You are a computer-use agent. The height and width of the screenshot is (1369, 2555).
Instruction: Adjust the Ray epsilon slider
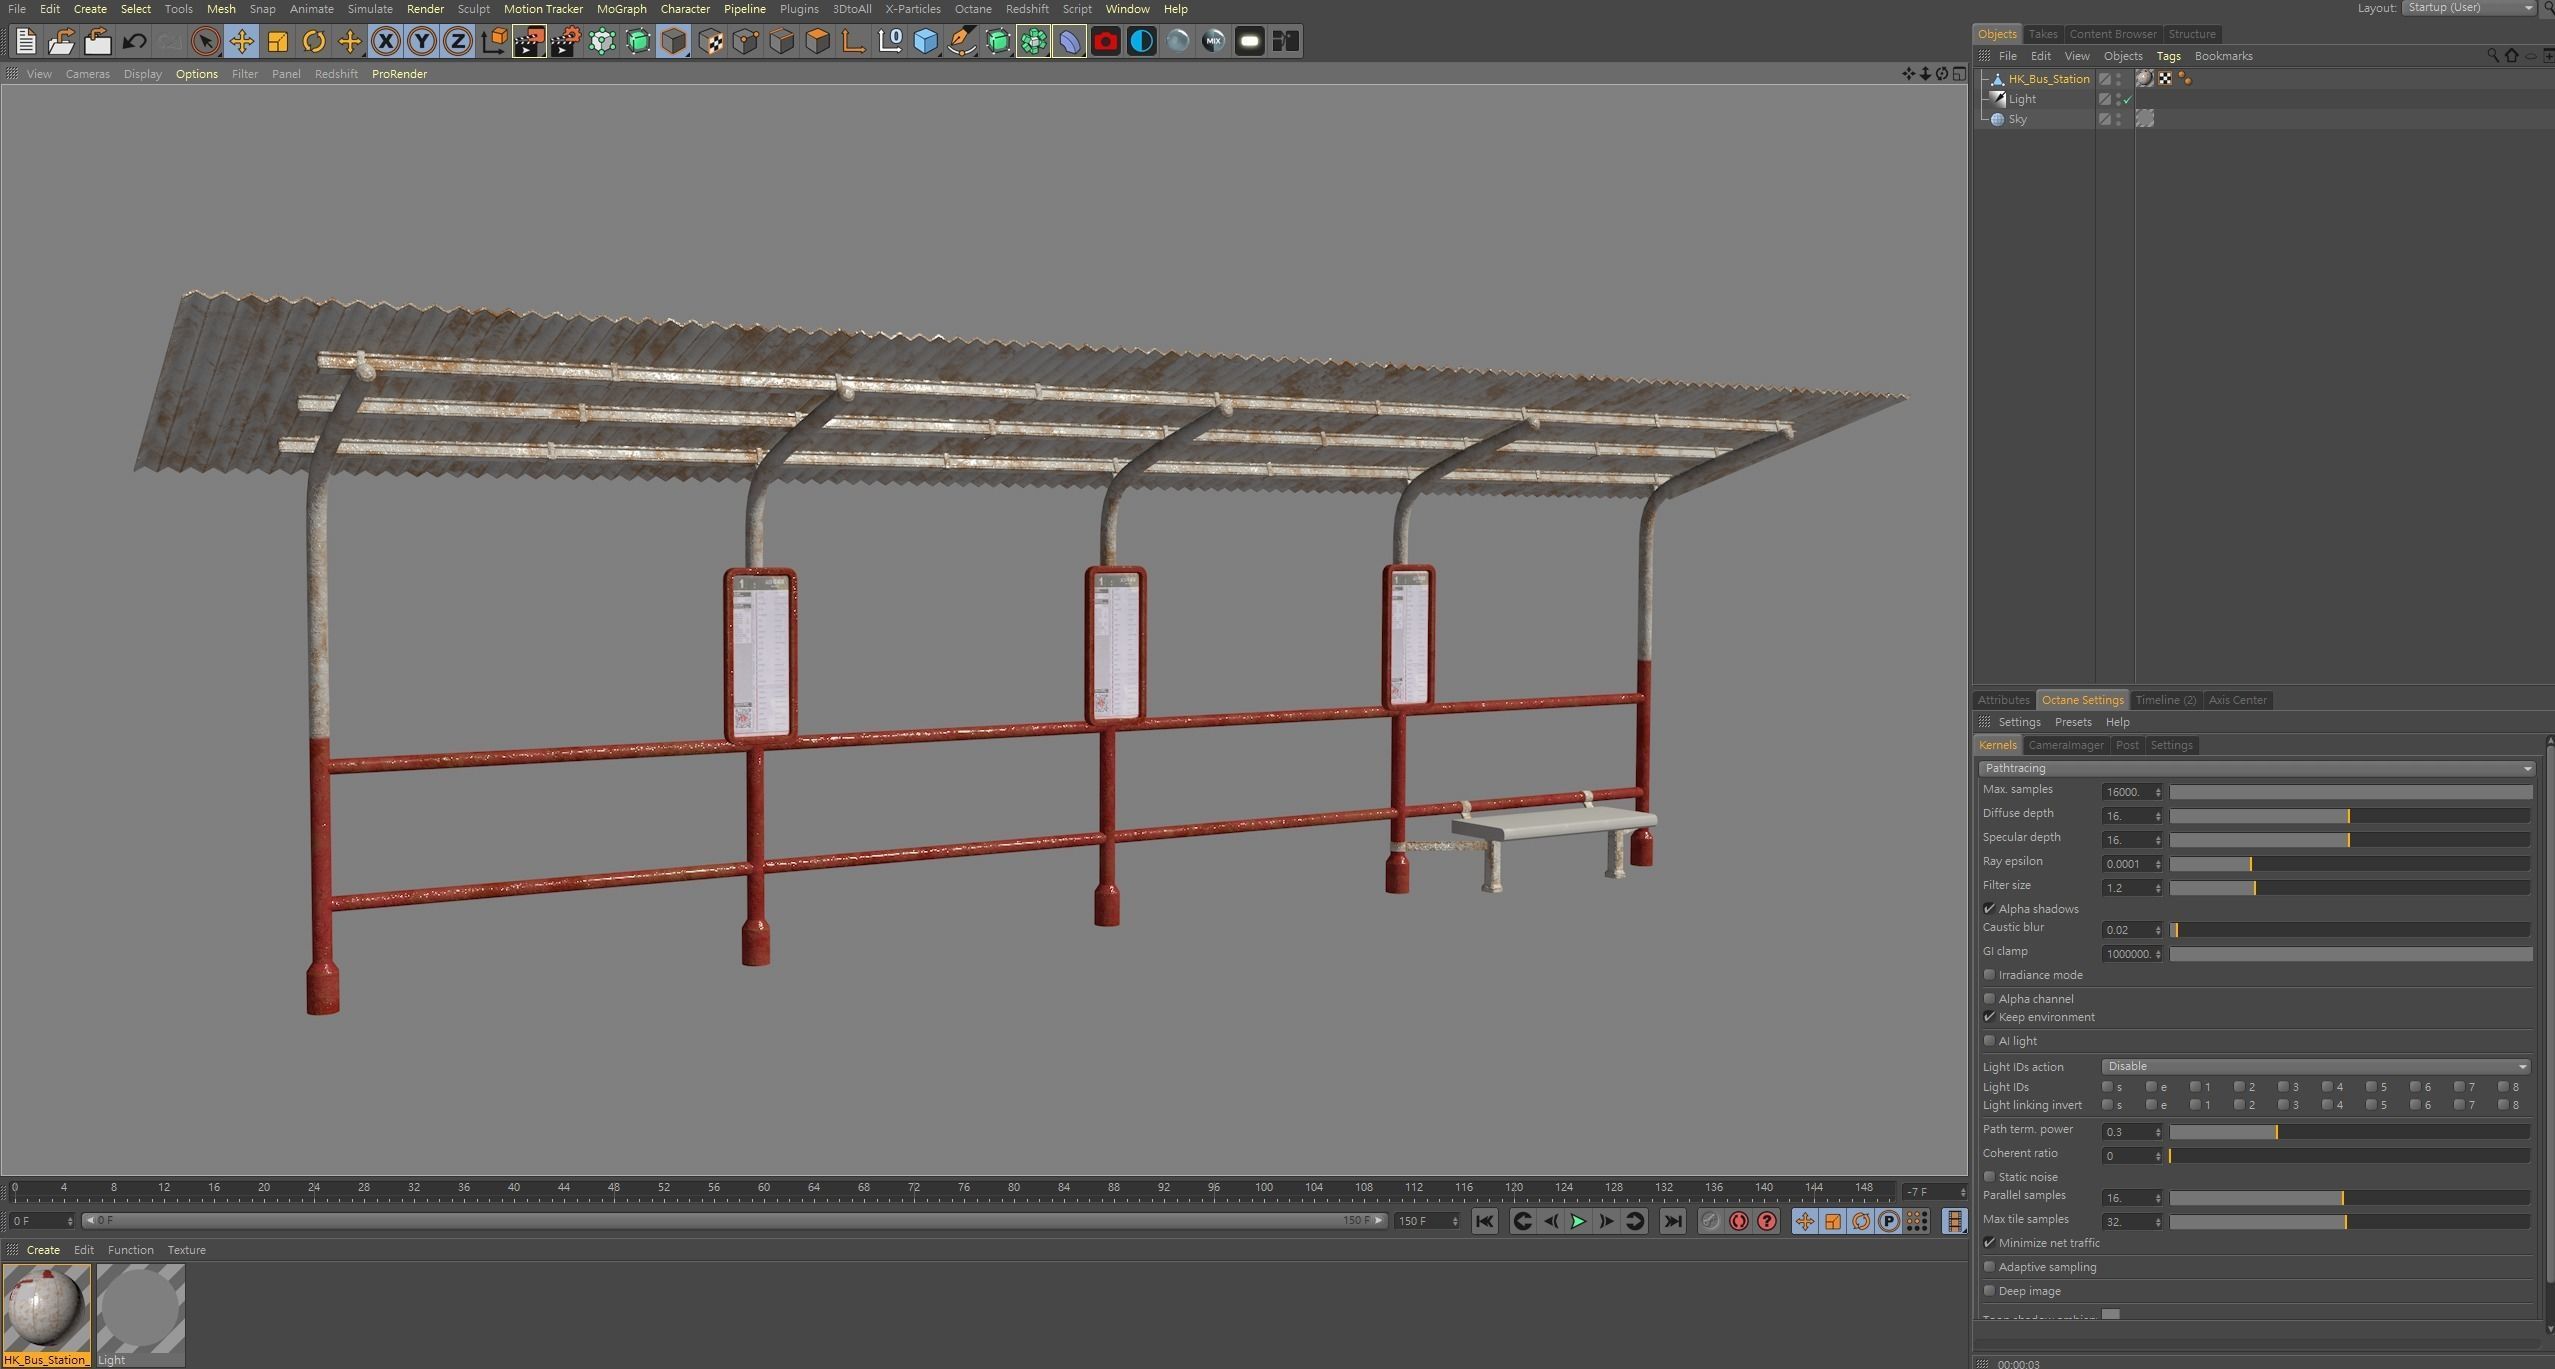coord(2349,864)
